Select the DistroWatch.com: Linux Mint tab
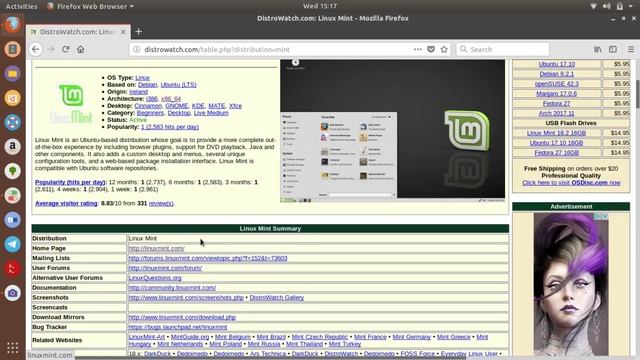This screenshot has height=360, width=640. (78, 31)
